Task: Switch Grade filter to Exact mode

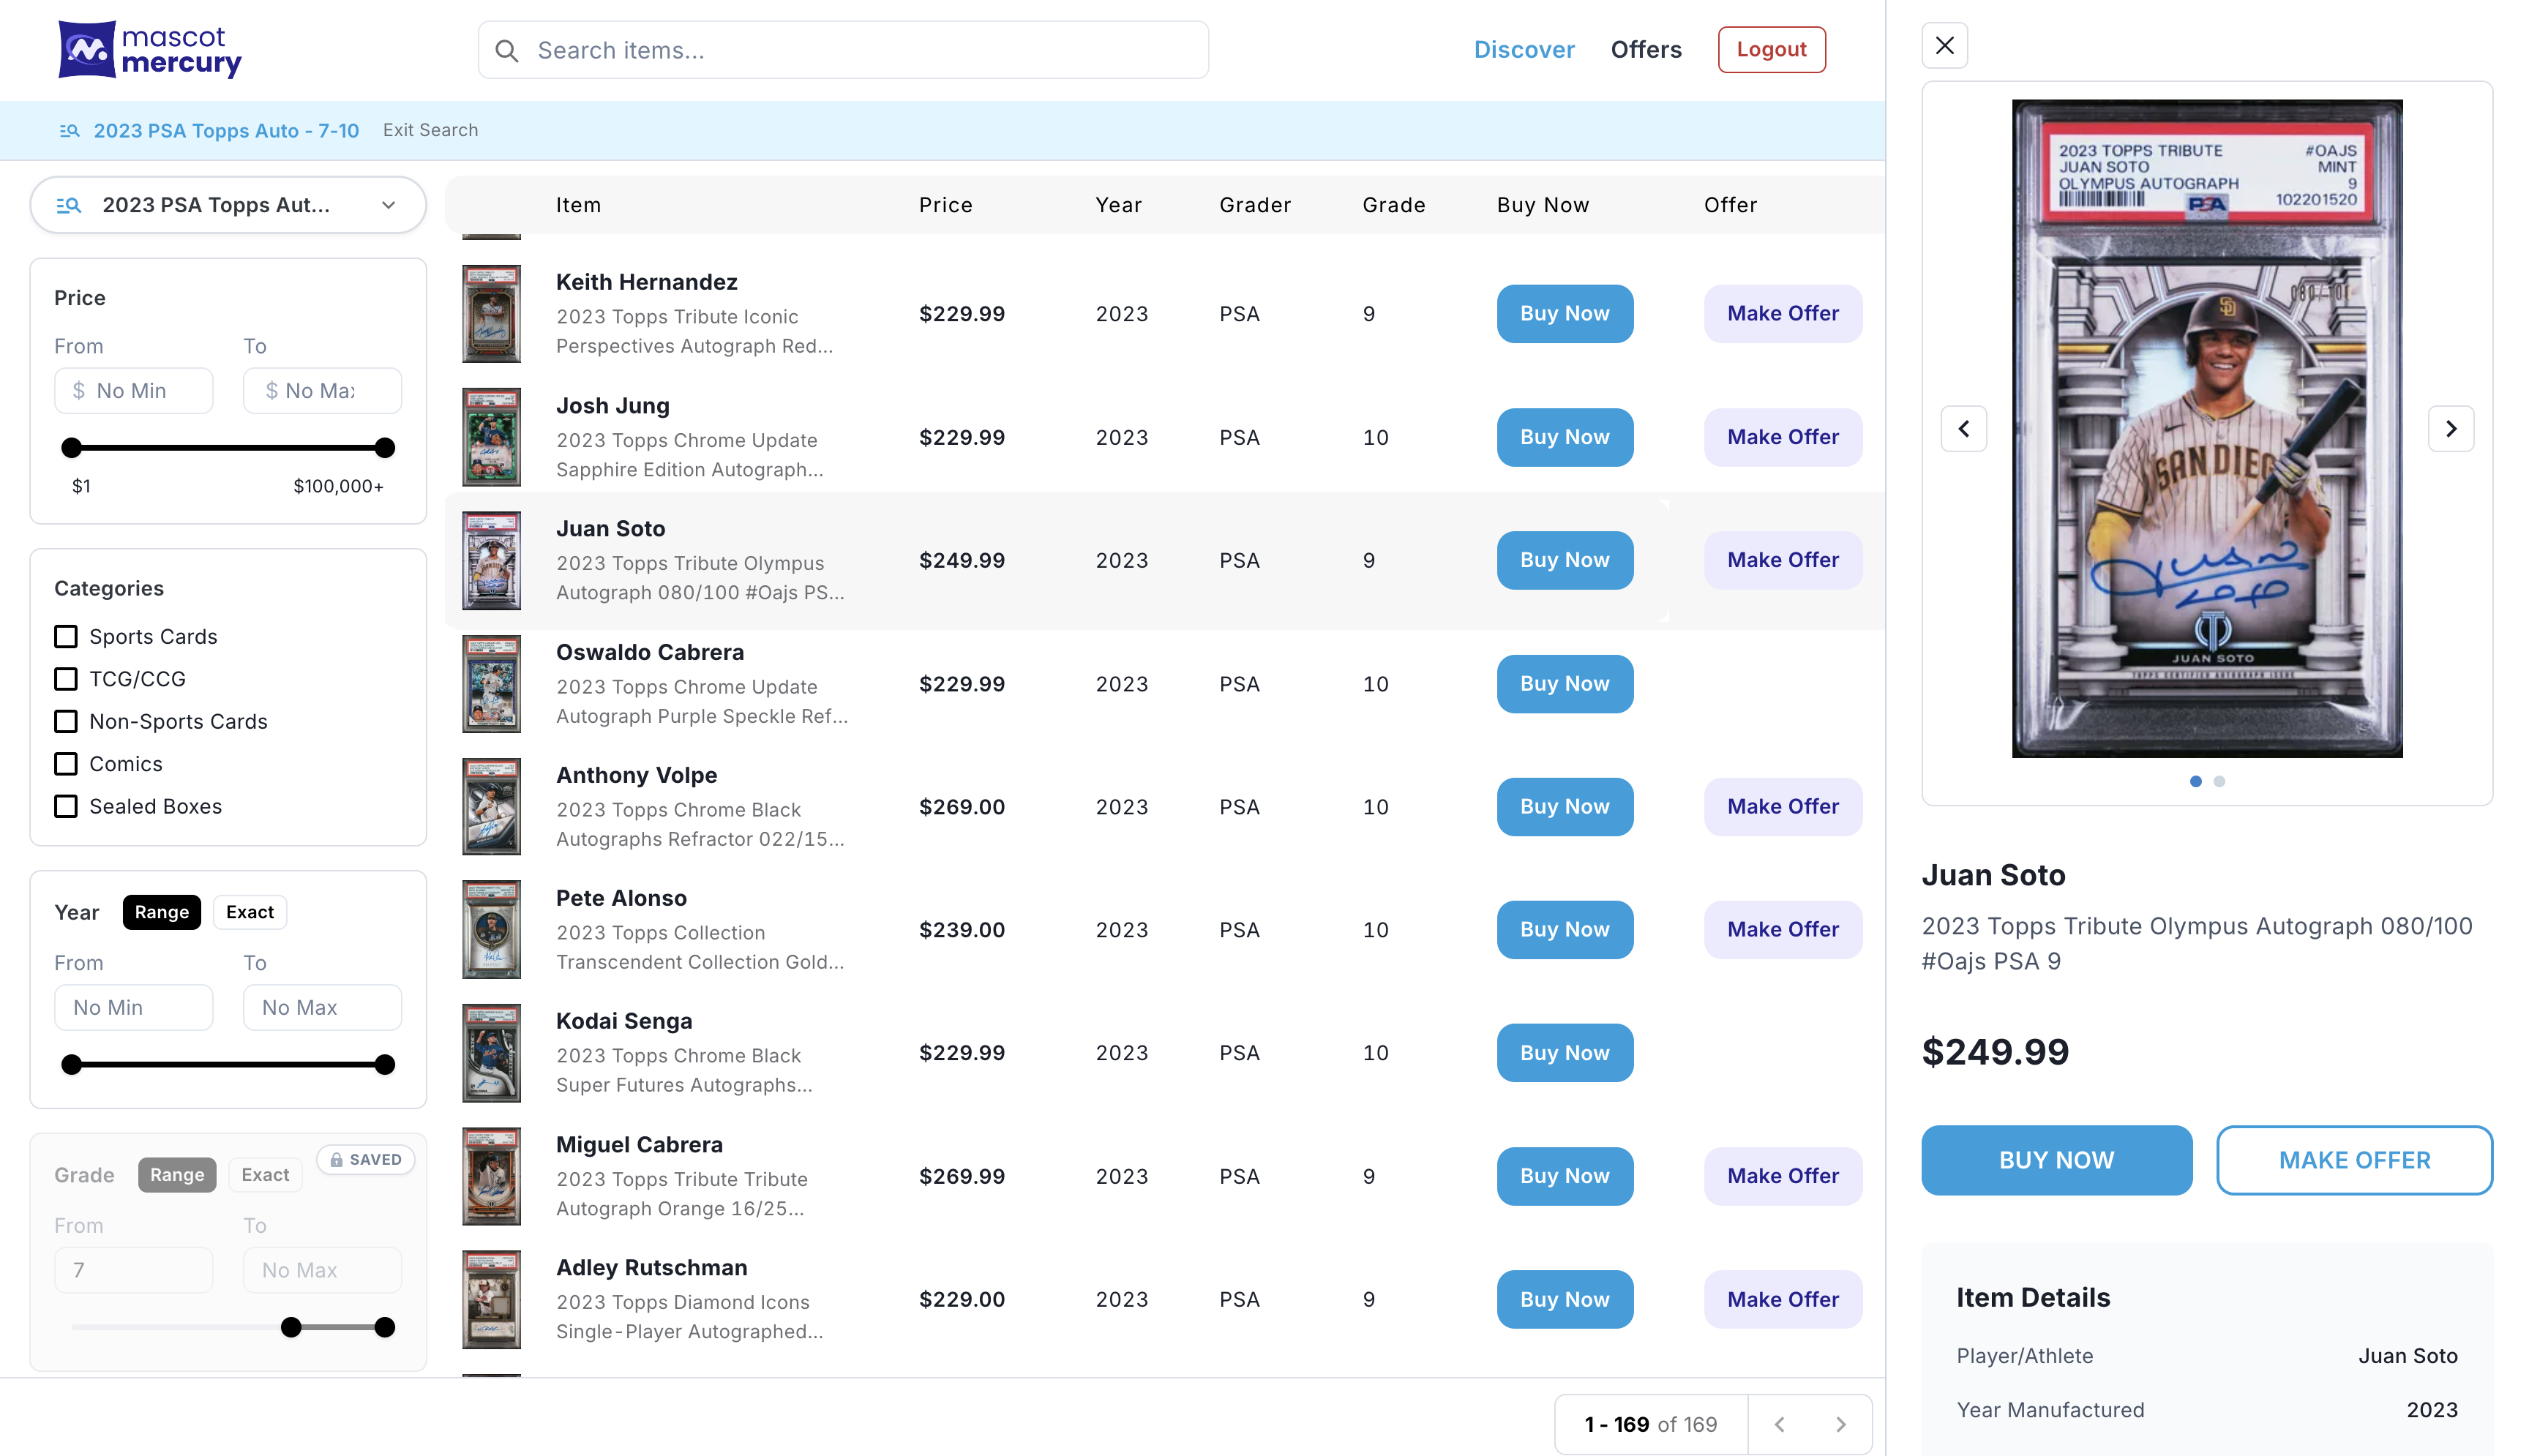Action: pyautogui.click(x=265, y=1175)
